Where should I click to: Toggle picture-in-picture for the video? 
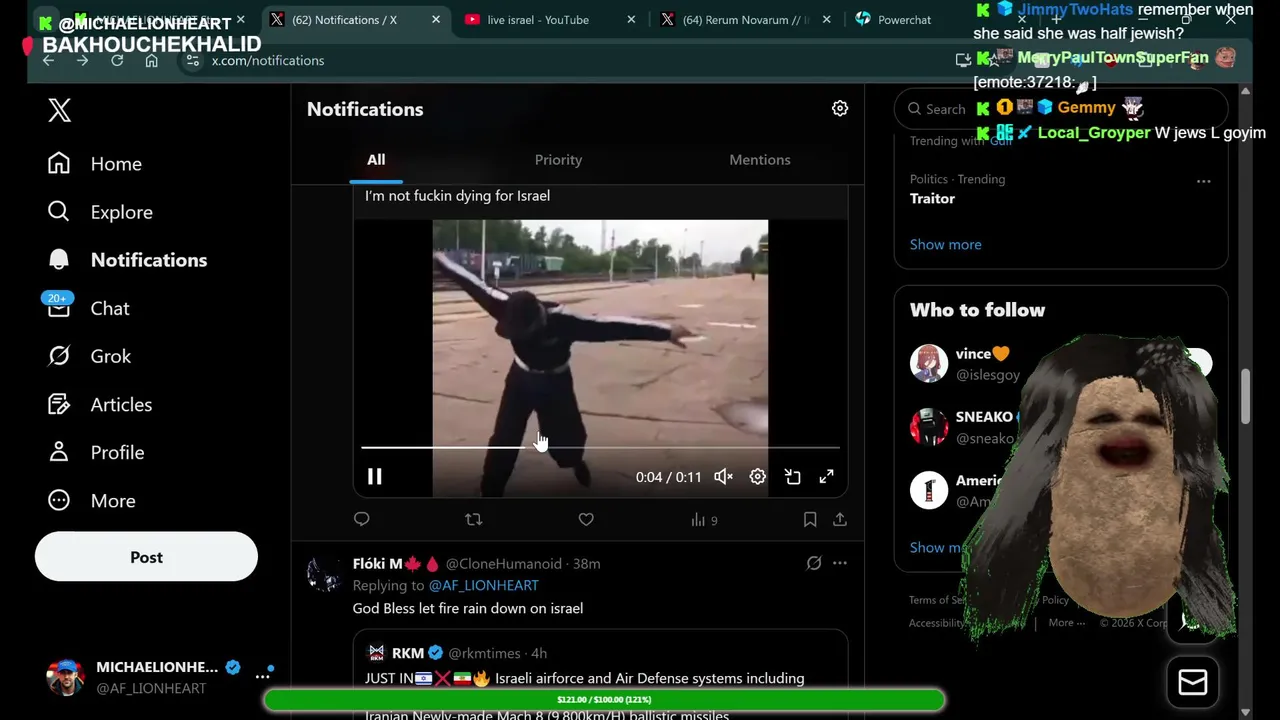click(792, 477)
